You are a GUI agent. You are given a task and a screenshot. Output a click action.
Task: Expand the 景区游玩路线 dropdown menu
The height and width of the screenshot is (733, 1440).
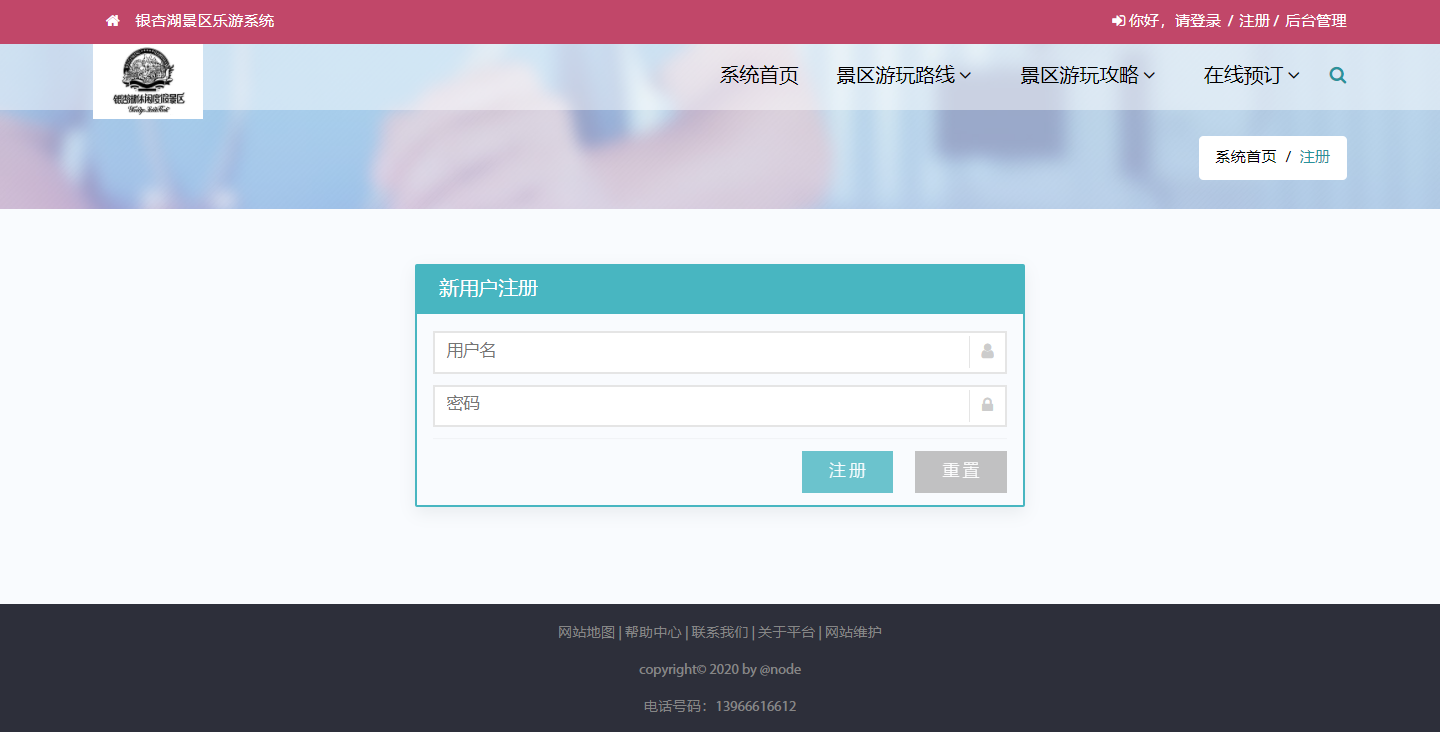904,75
